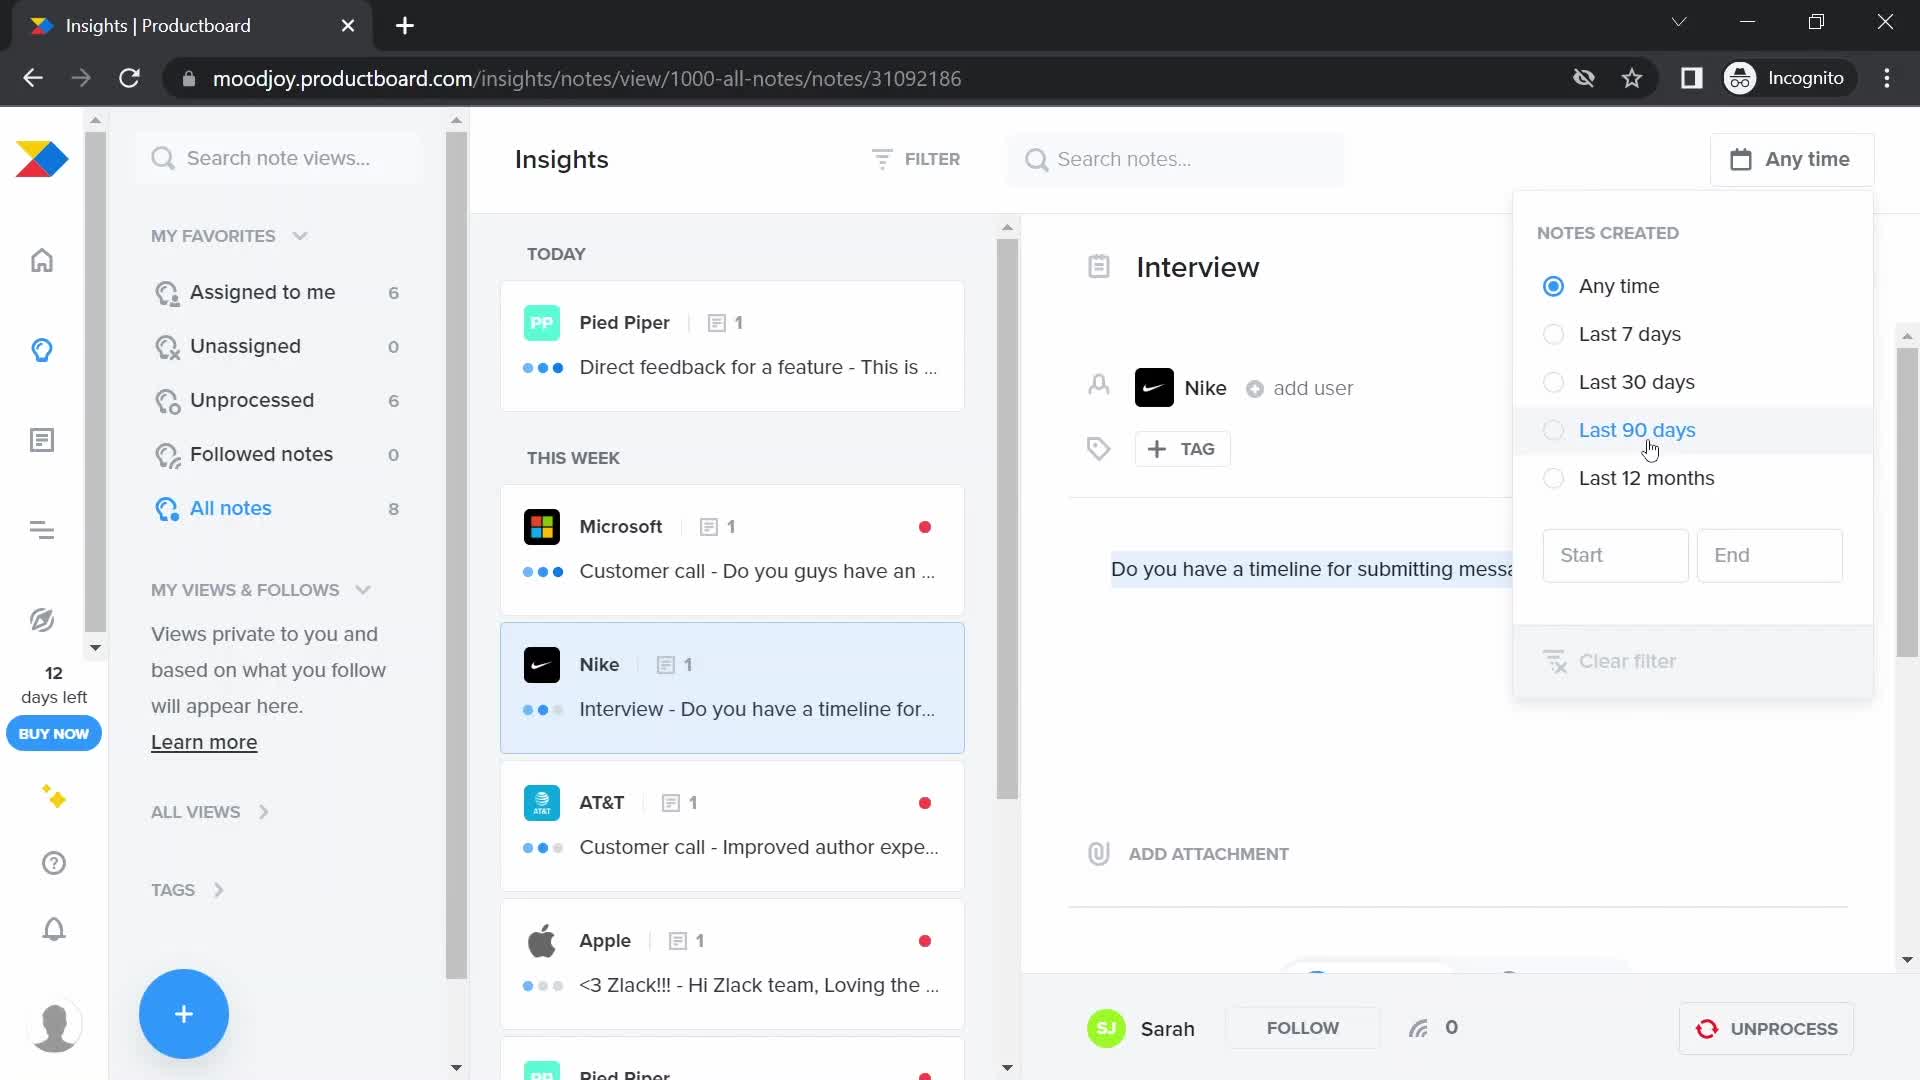Open Unassigned notes view
This screenshot has width=1920, height=1080.
click(x=277, y=346)
